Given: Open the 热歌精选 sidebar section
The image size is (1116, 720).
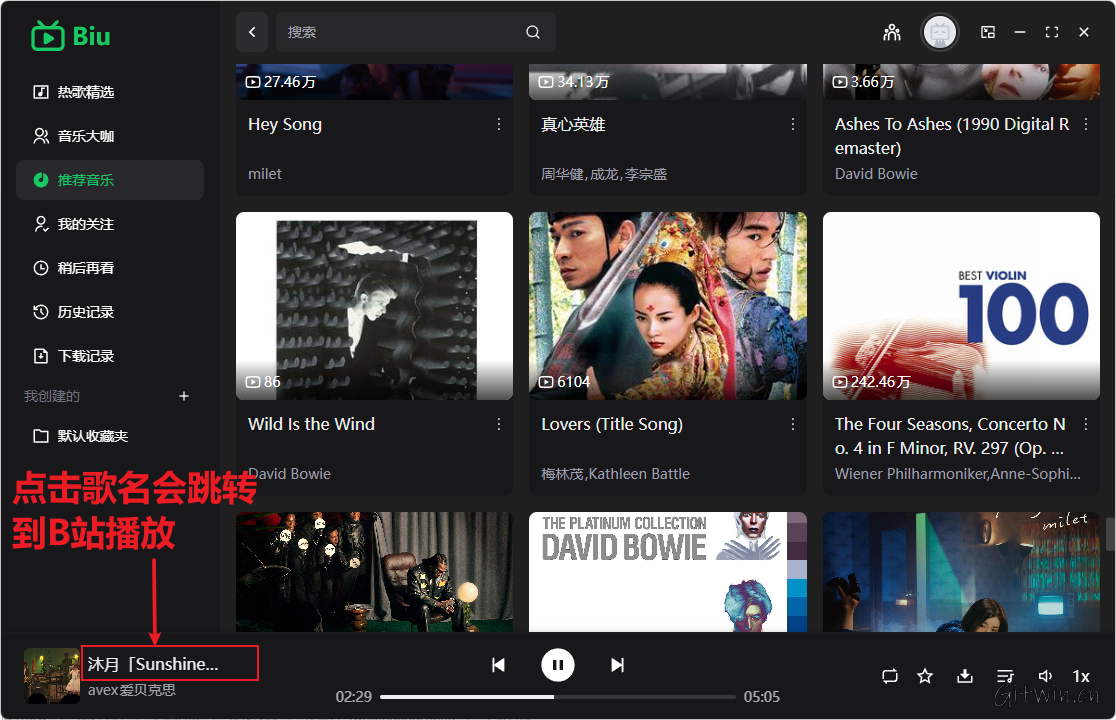Looking at the screenshot, I should tap(86, 92).
